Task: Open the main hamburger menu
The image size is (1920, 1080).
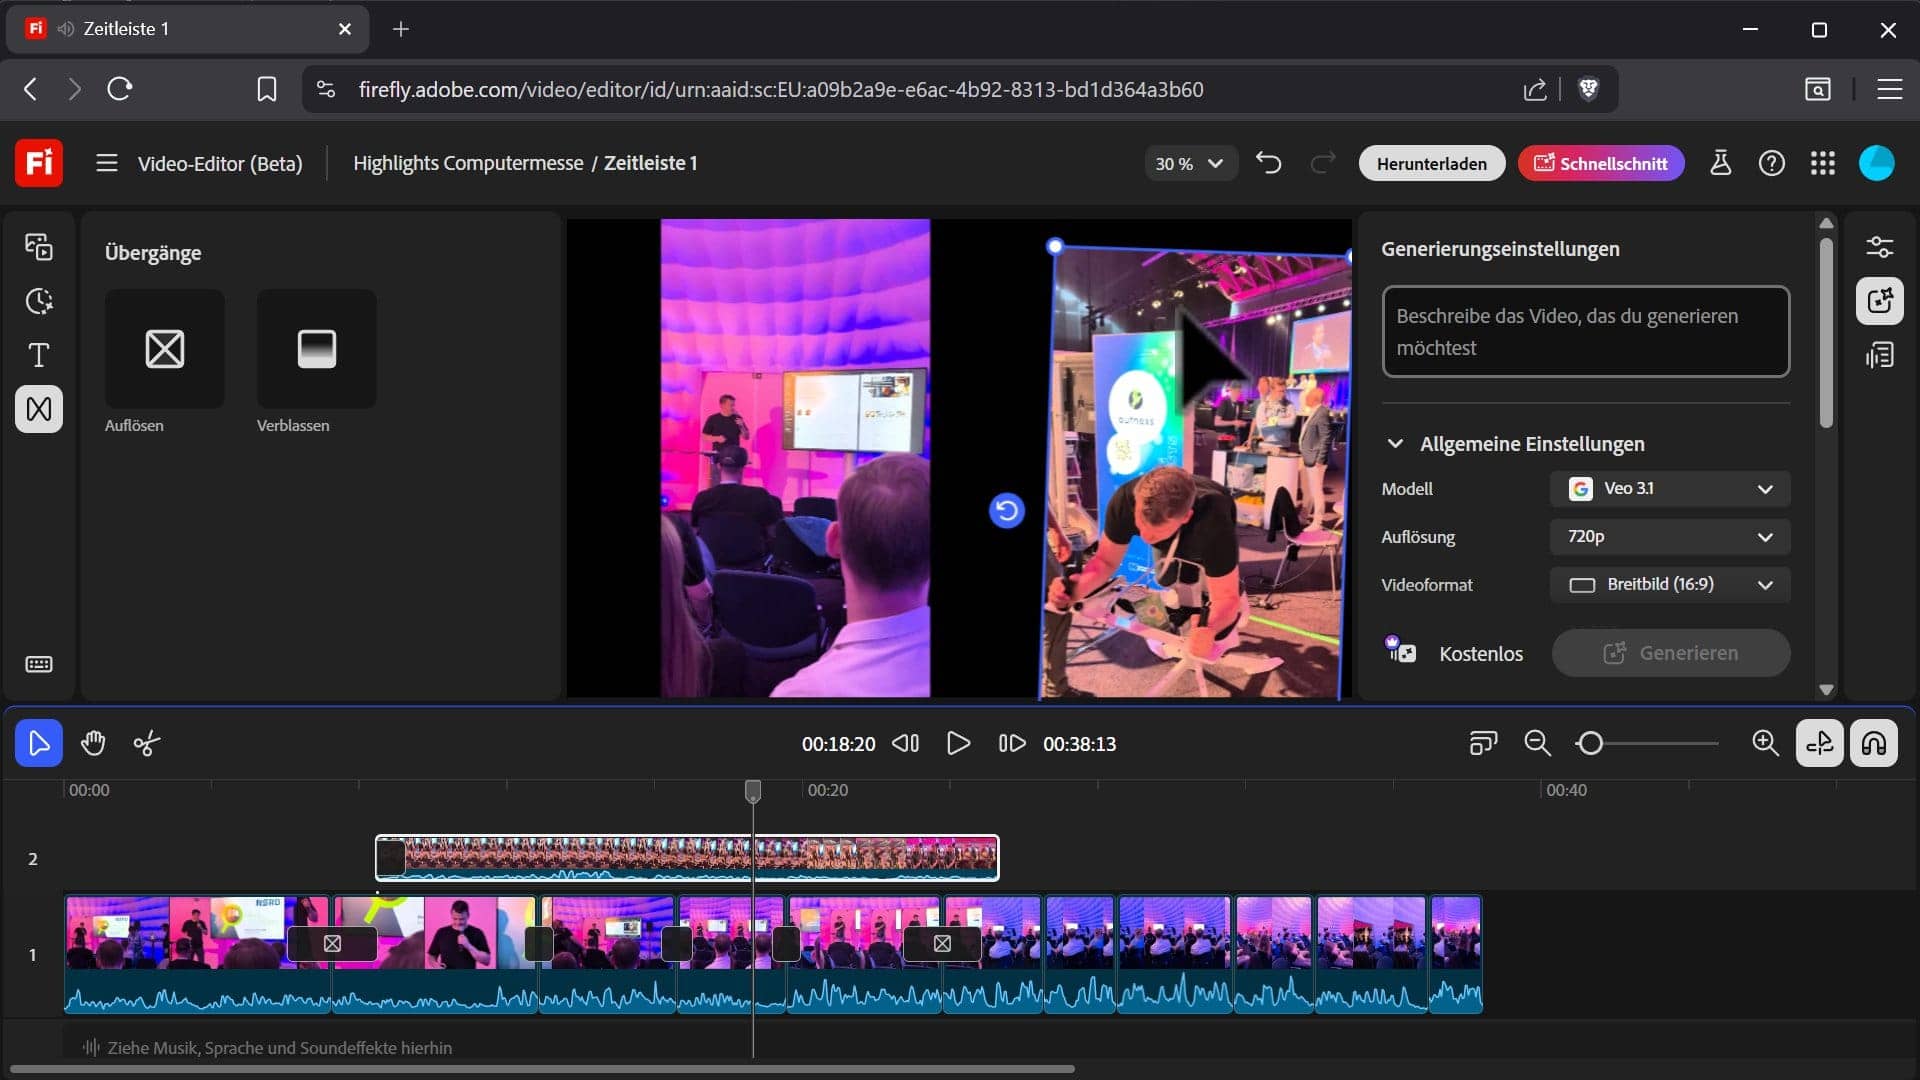Action: (107, 163)
